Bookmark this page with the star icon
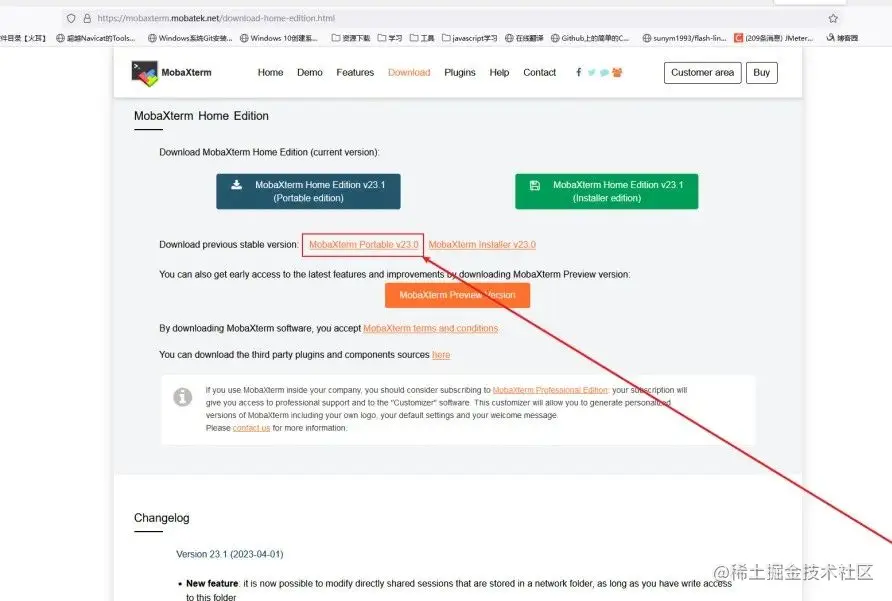Viewport: 892px width, 601px height. pyautogui.click(x=833, y=18)
